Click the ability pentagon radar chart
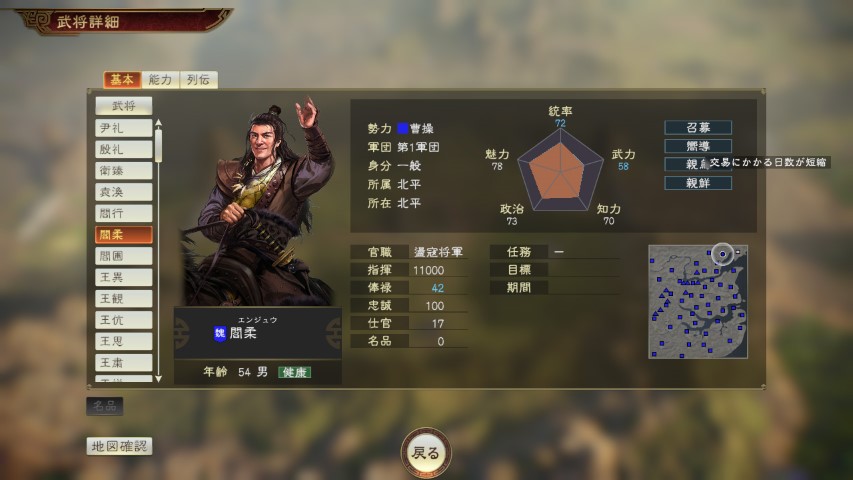 tap(560, 170)
